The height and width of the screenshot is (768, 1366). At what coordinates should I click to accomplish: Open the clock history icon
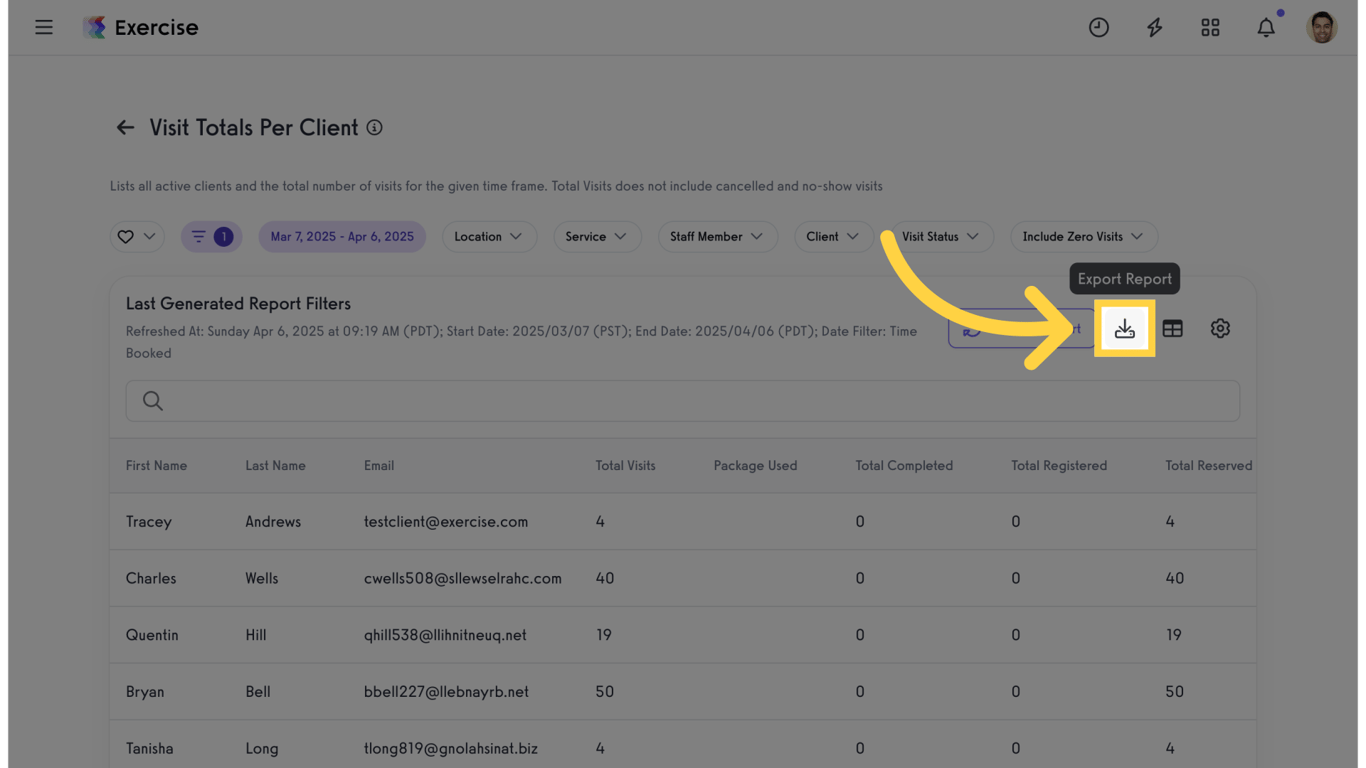1099,27
